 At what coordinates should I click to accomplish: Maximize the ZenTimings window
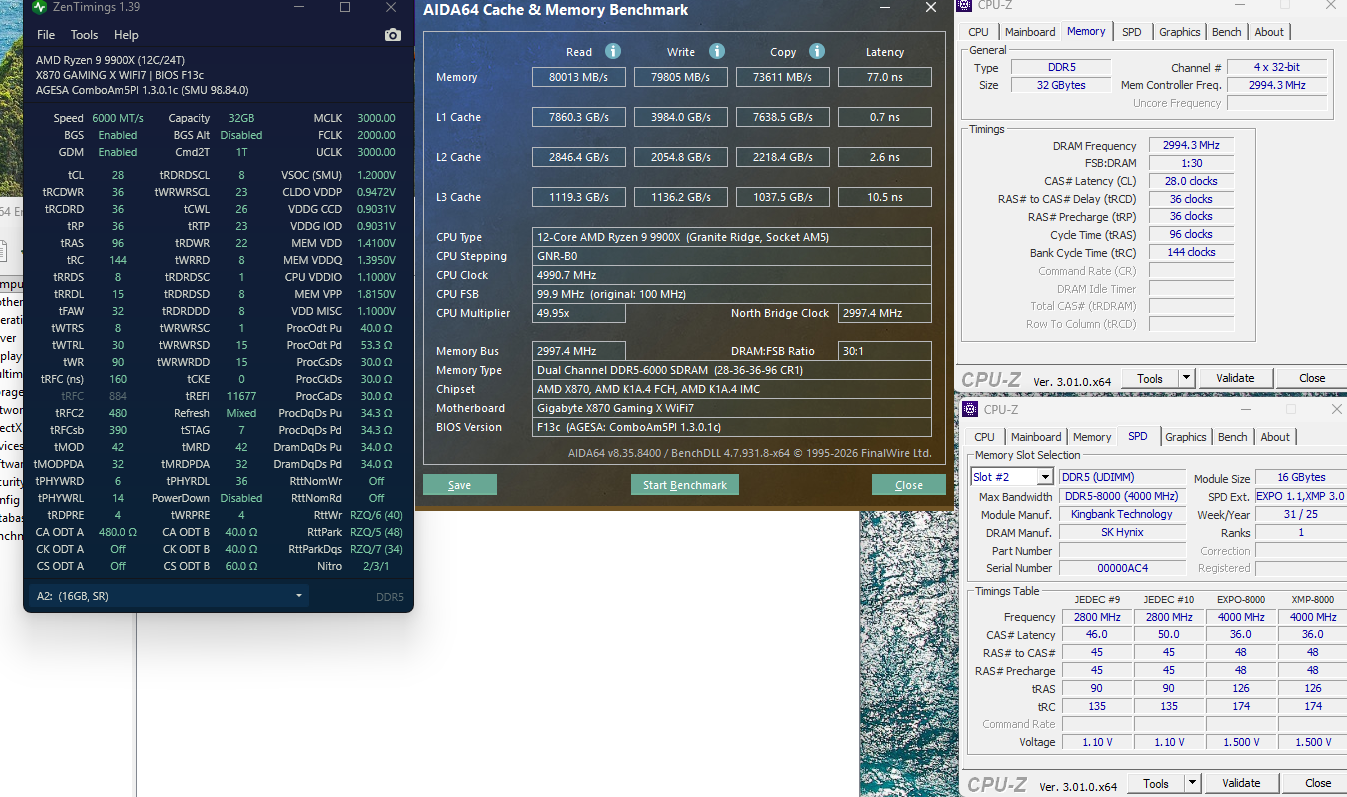coord(345,7)
